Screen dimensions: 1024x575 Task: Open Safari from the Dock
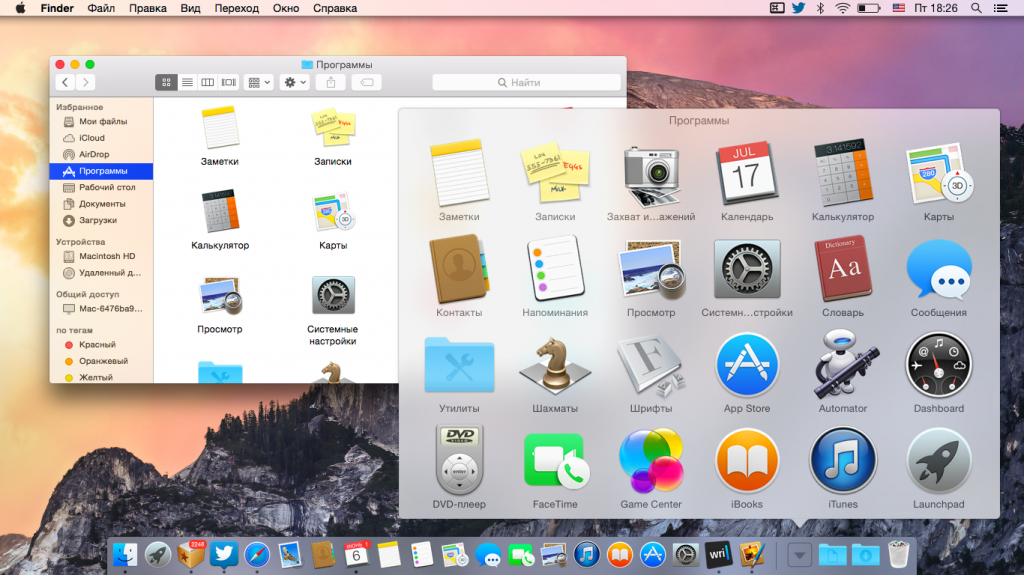click(256, 554)
